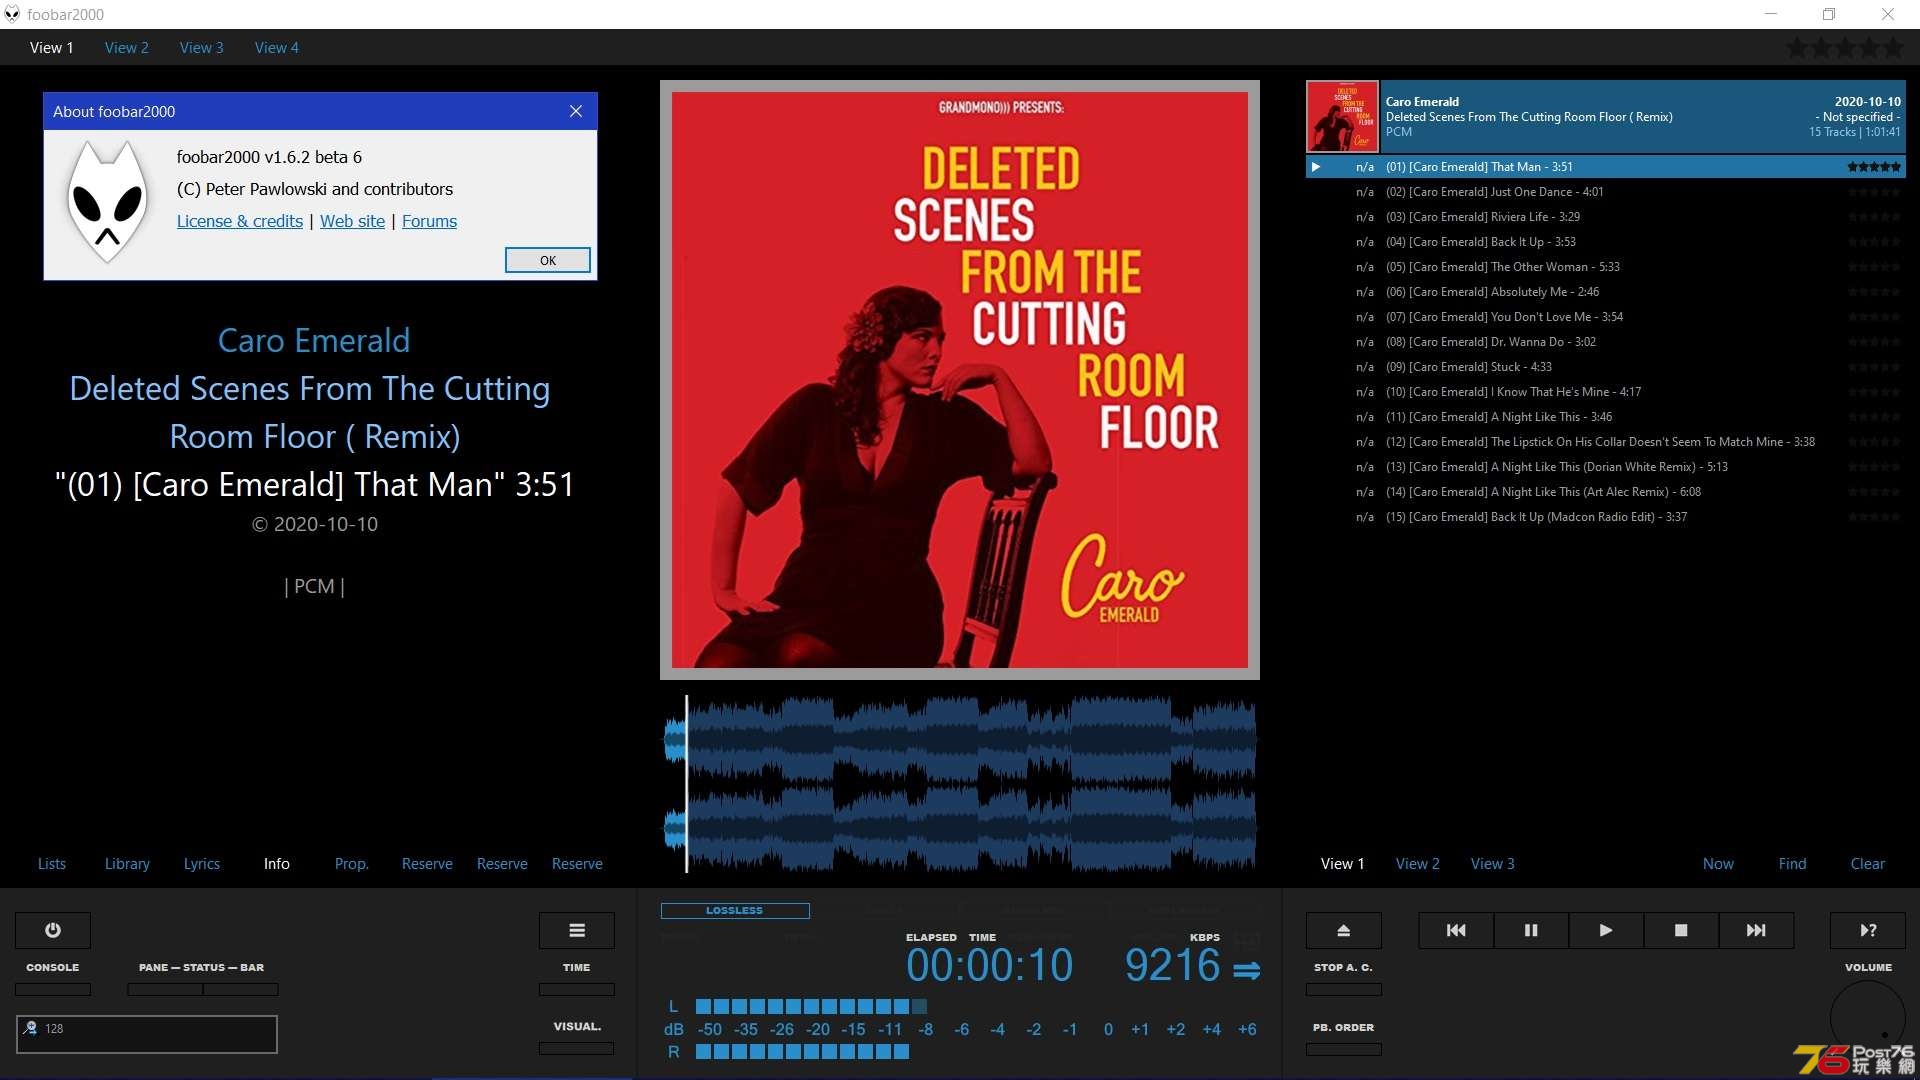
Task: Select track (12) The Lipstick On His Collar
Action: [1606, 442]
